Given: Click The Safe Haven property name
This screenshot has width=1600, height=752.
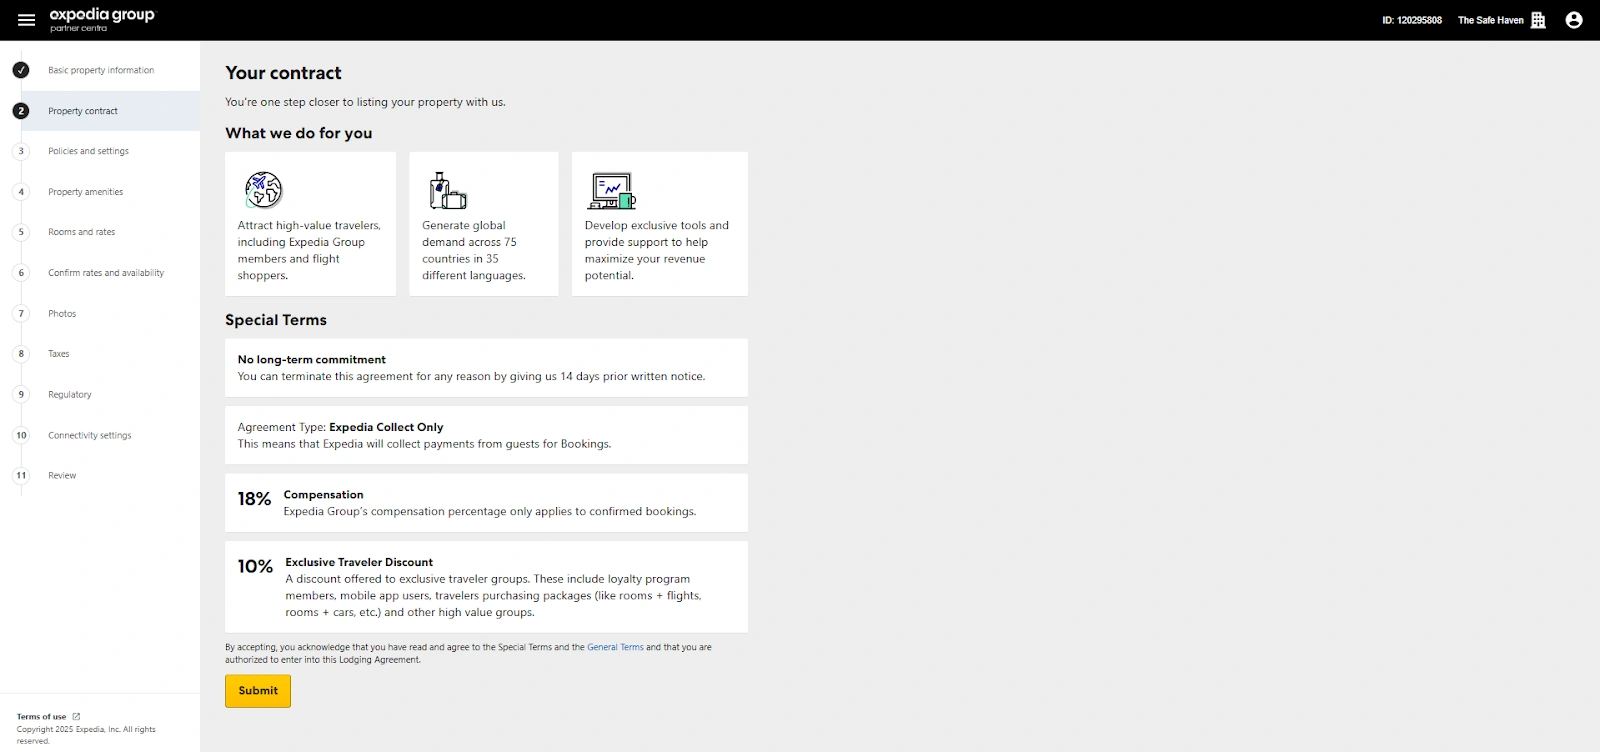Looking at the screenshot, I should 1490,20.
